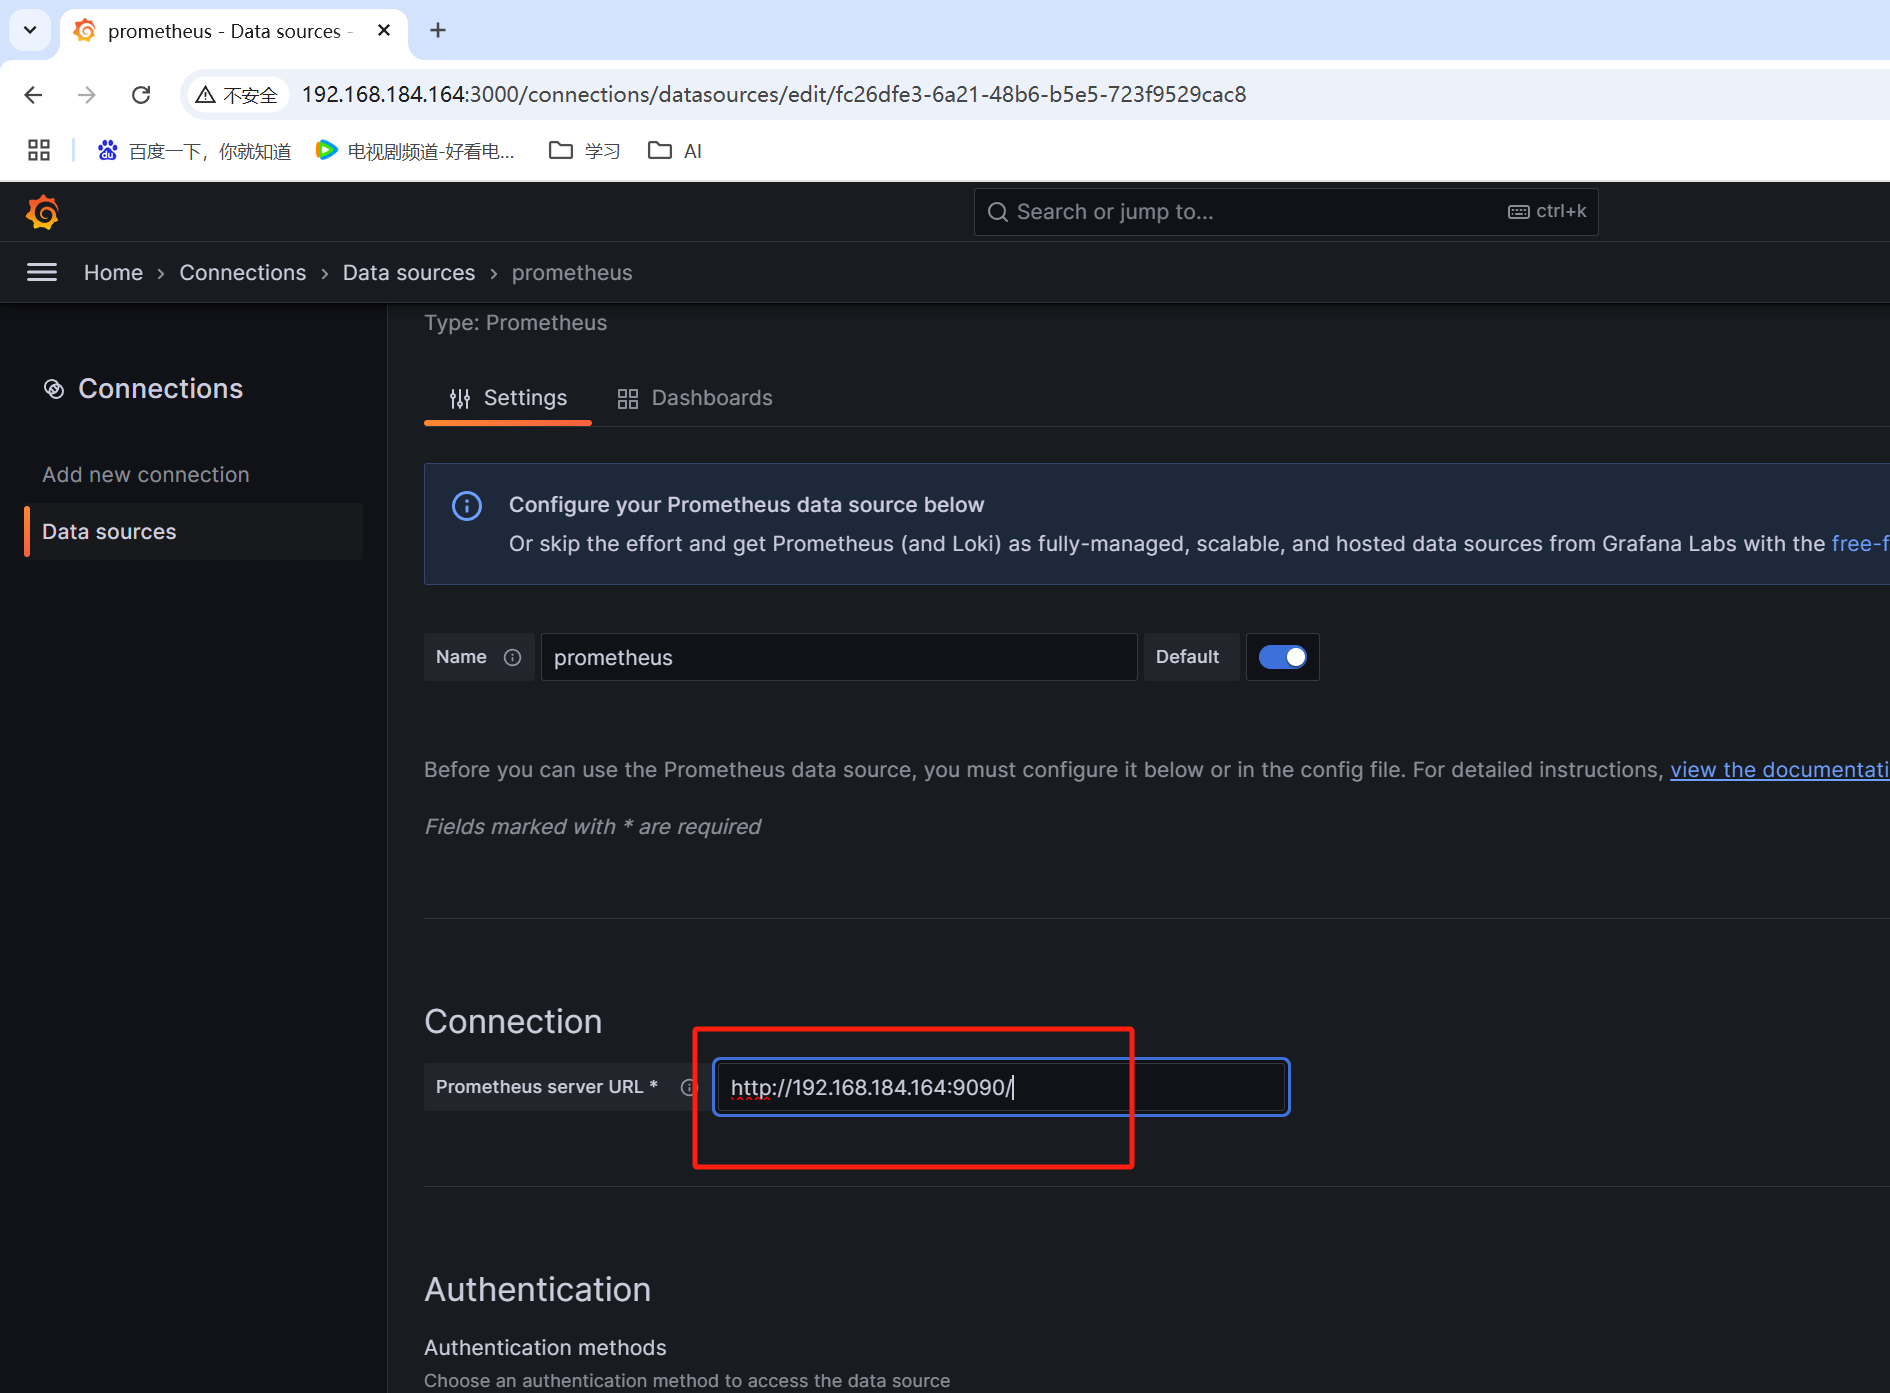Open the 学习 bookmarks folder
Viewport: 1890px width, 1393px height.
click(x=585, y=151)
